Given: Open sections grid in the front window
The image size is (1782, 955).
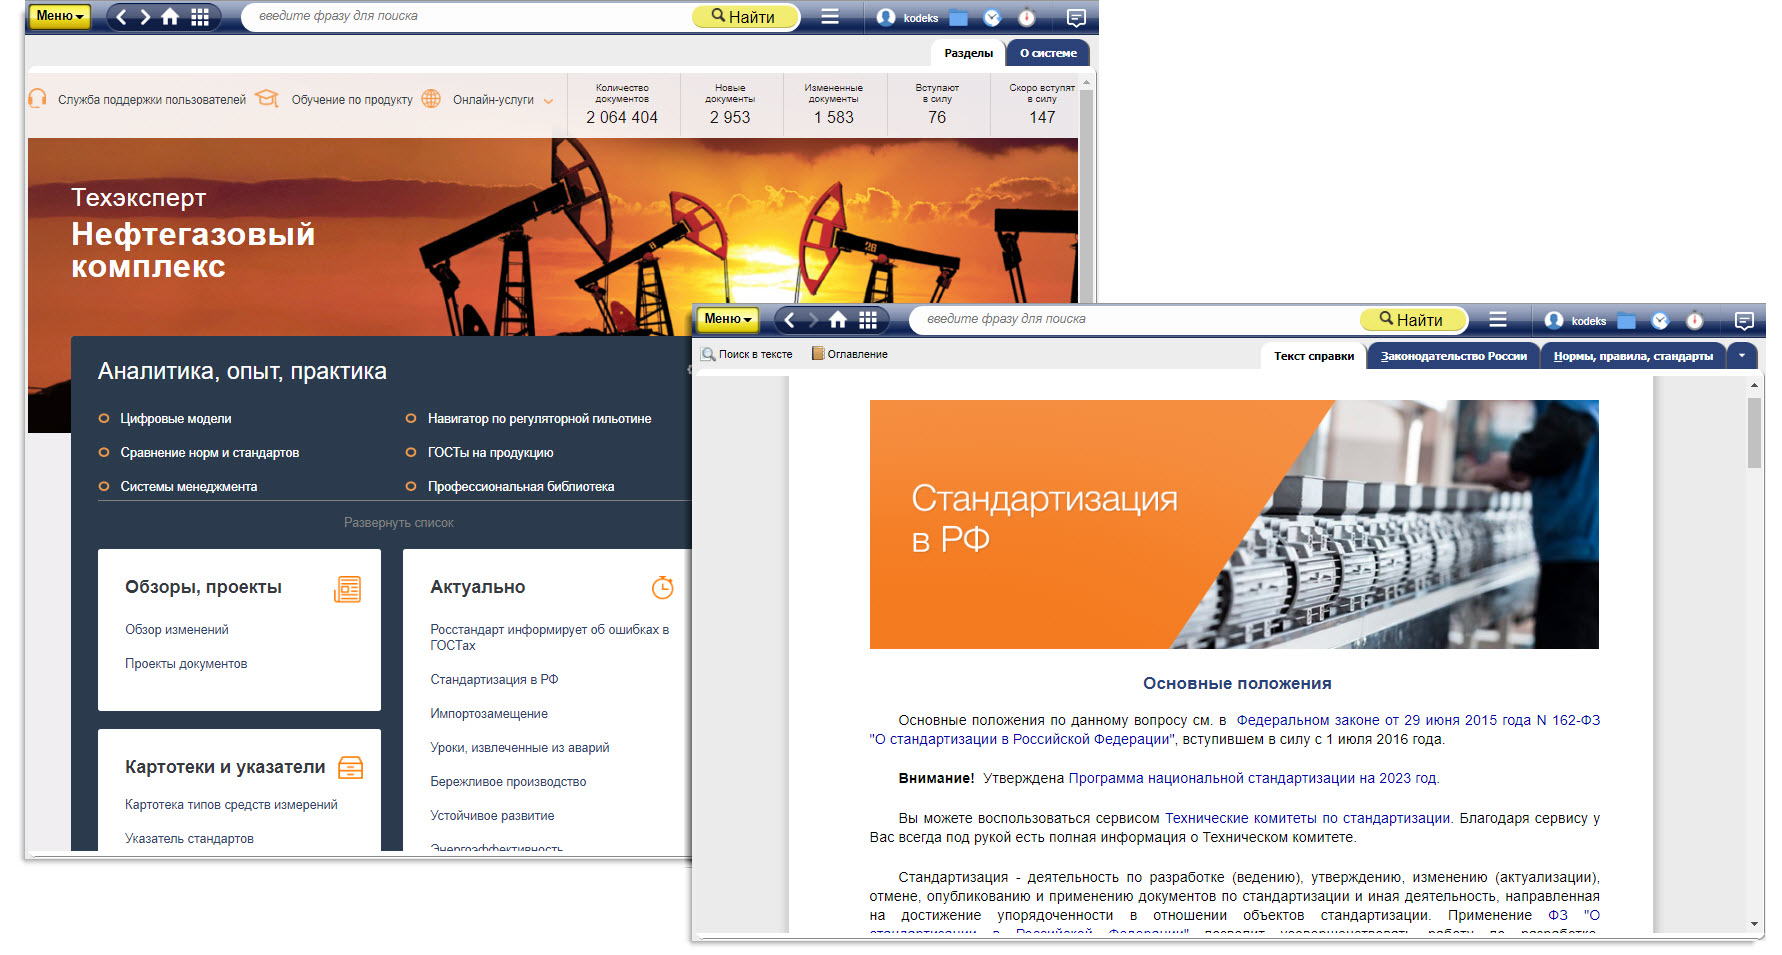Looking at the screenshot, I should 868,320.
